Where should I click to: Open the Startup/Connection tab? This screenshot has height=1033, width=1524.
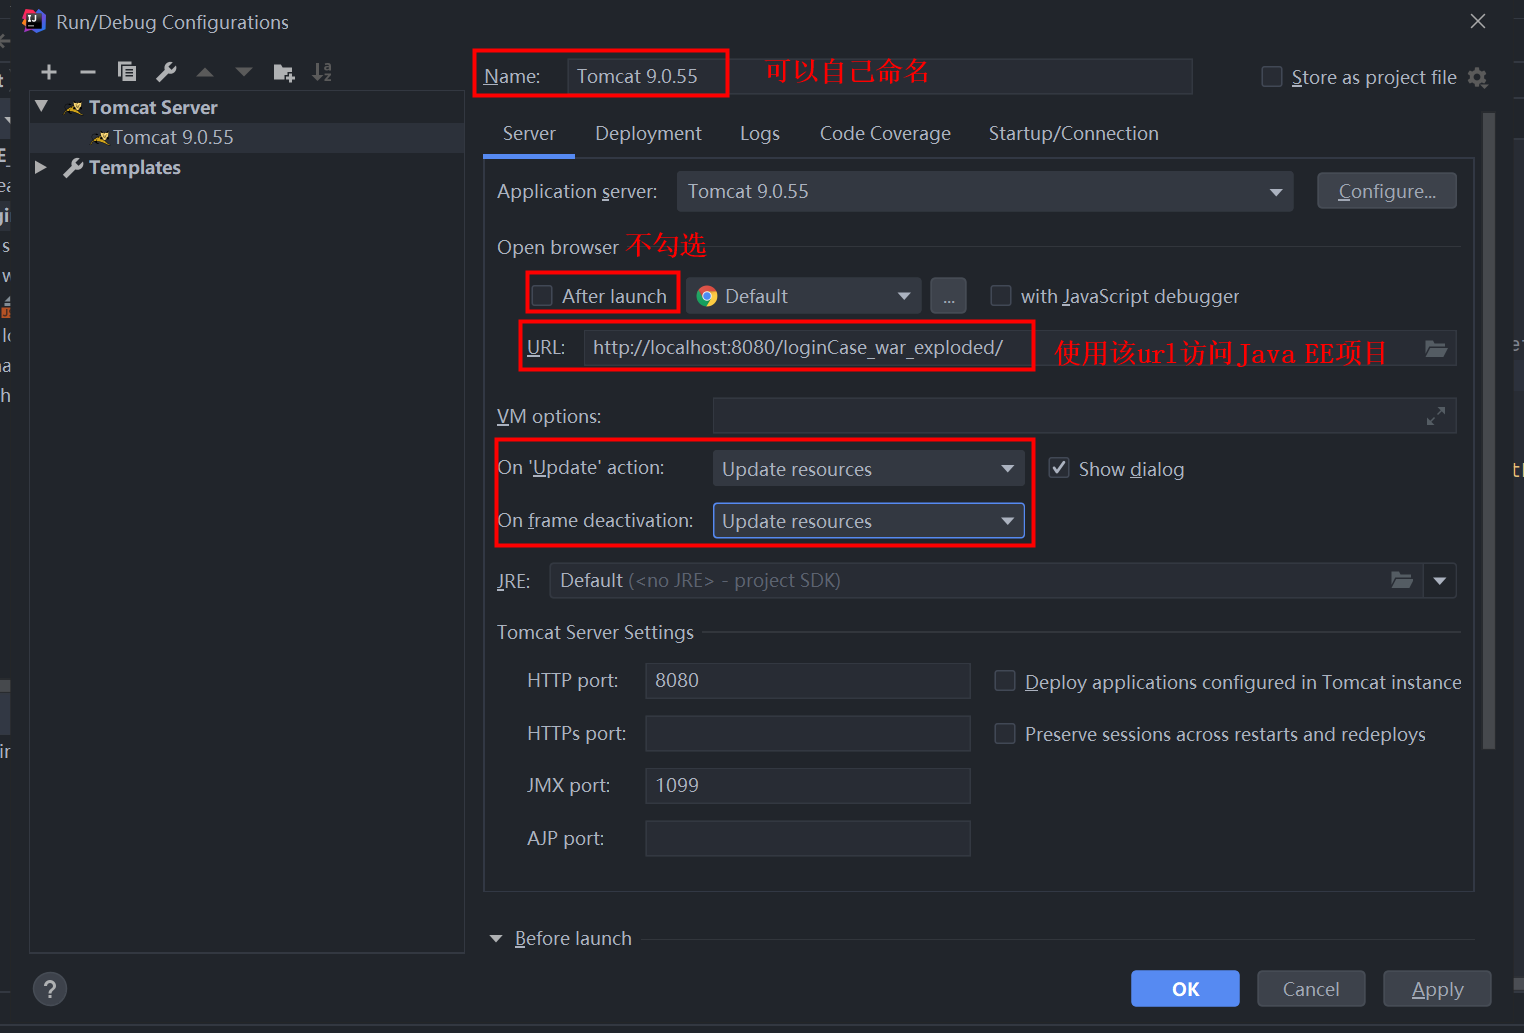click(1073, 134)
